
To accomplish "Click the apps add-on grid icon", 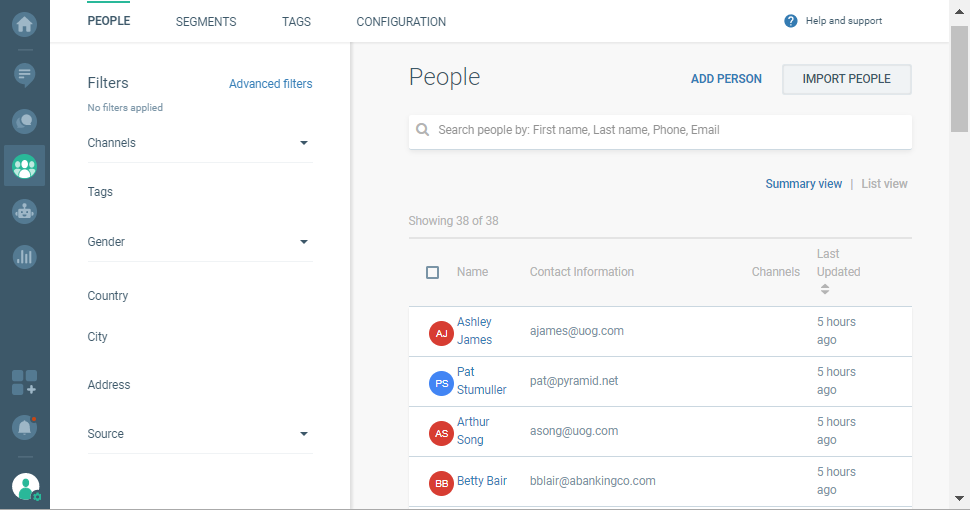I will pos(25,382).
